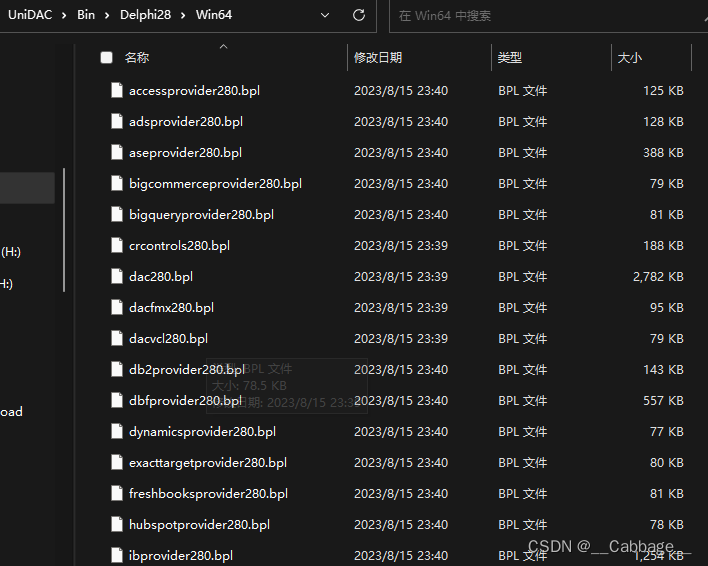The width and height of the screenshot is (708, 566).
Task: Navigate to UniDAC in the breadcrumb
Action: (30, 15)
